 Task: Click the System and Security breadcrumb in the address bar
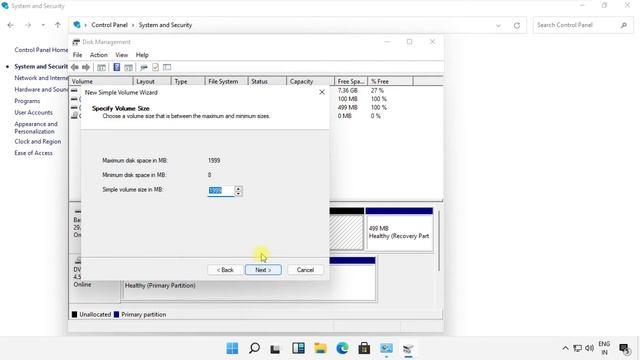pos(165,25)
